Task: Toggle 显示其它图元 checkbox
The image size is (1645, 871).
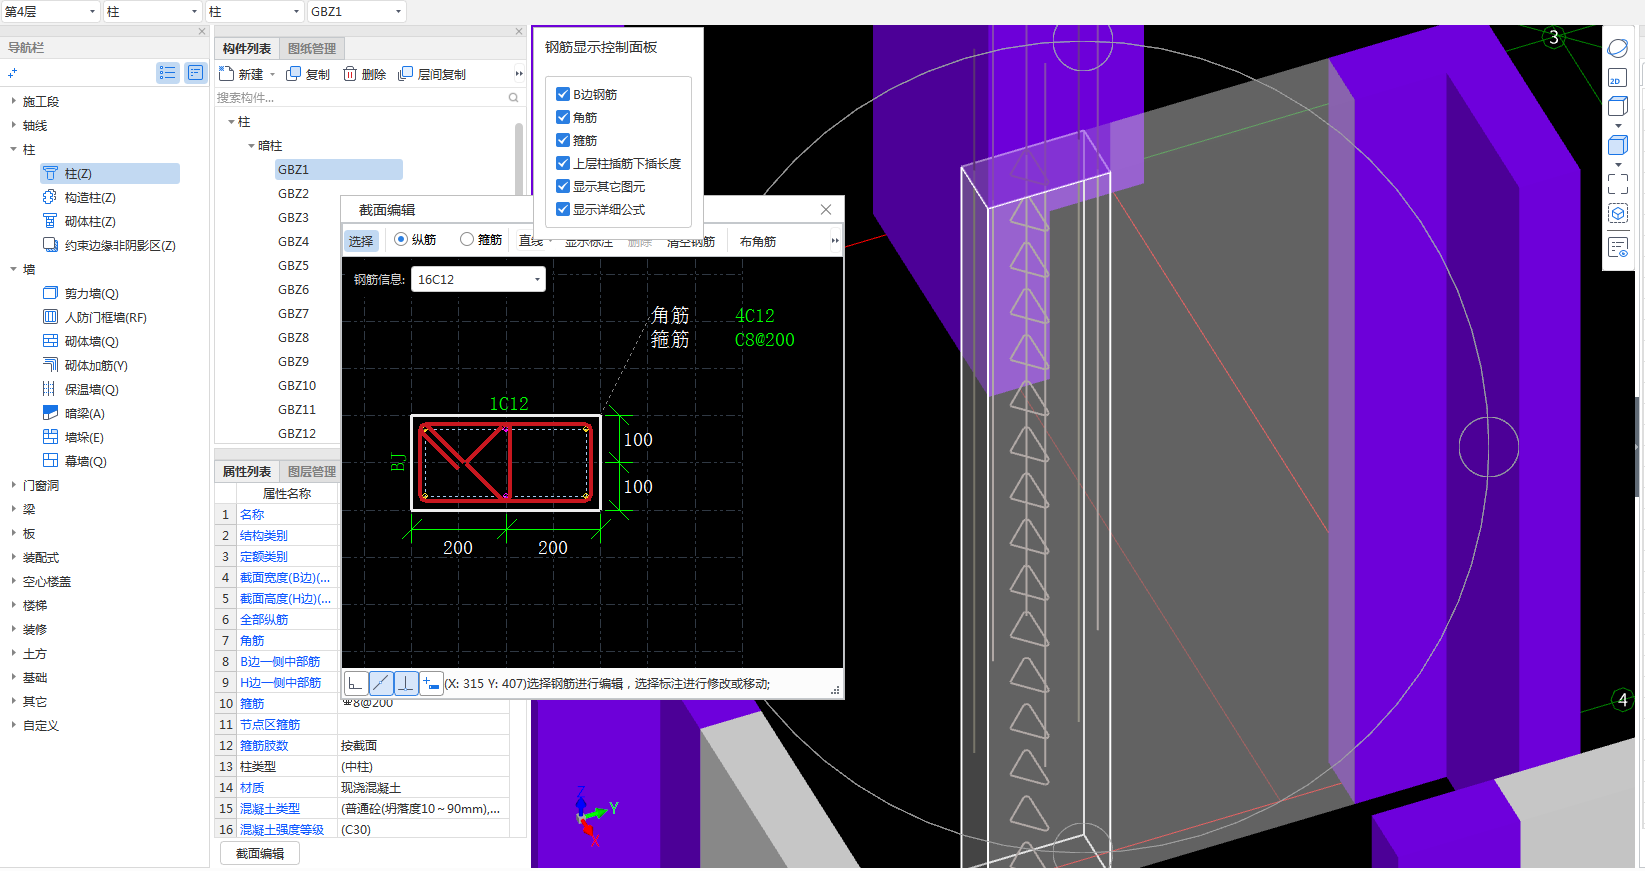Action: point(563,186)
